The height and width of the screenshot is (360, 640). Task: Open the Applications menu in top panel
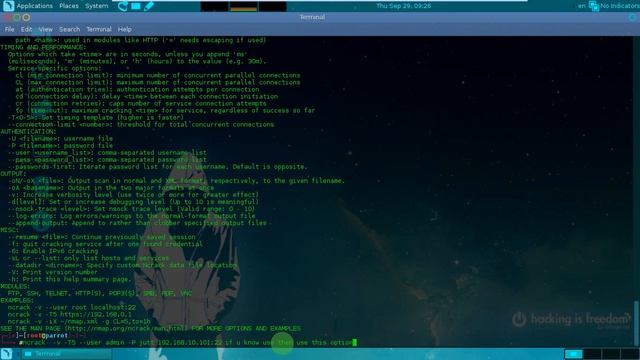tap(34, 6)
